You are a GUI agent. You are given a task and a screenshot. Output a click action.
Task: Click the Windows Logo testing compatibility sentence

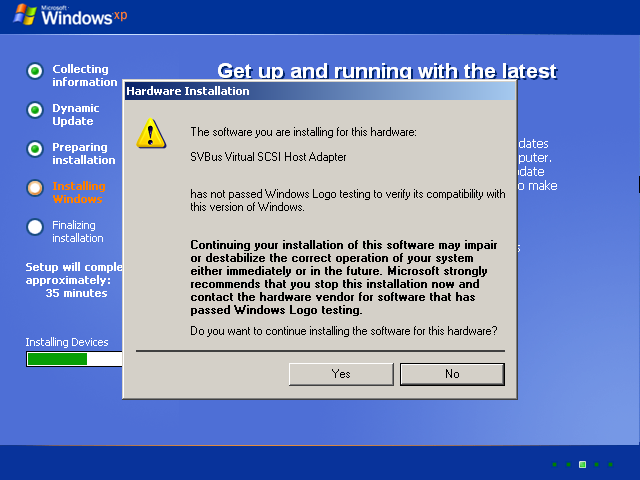348,200
